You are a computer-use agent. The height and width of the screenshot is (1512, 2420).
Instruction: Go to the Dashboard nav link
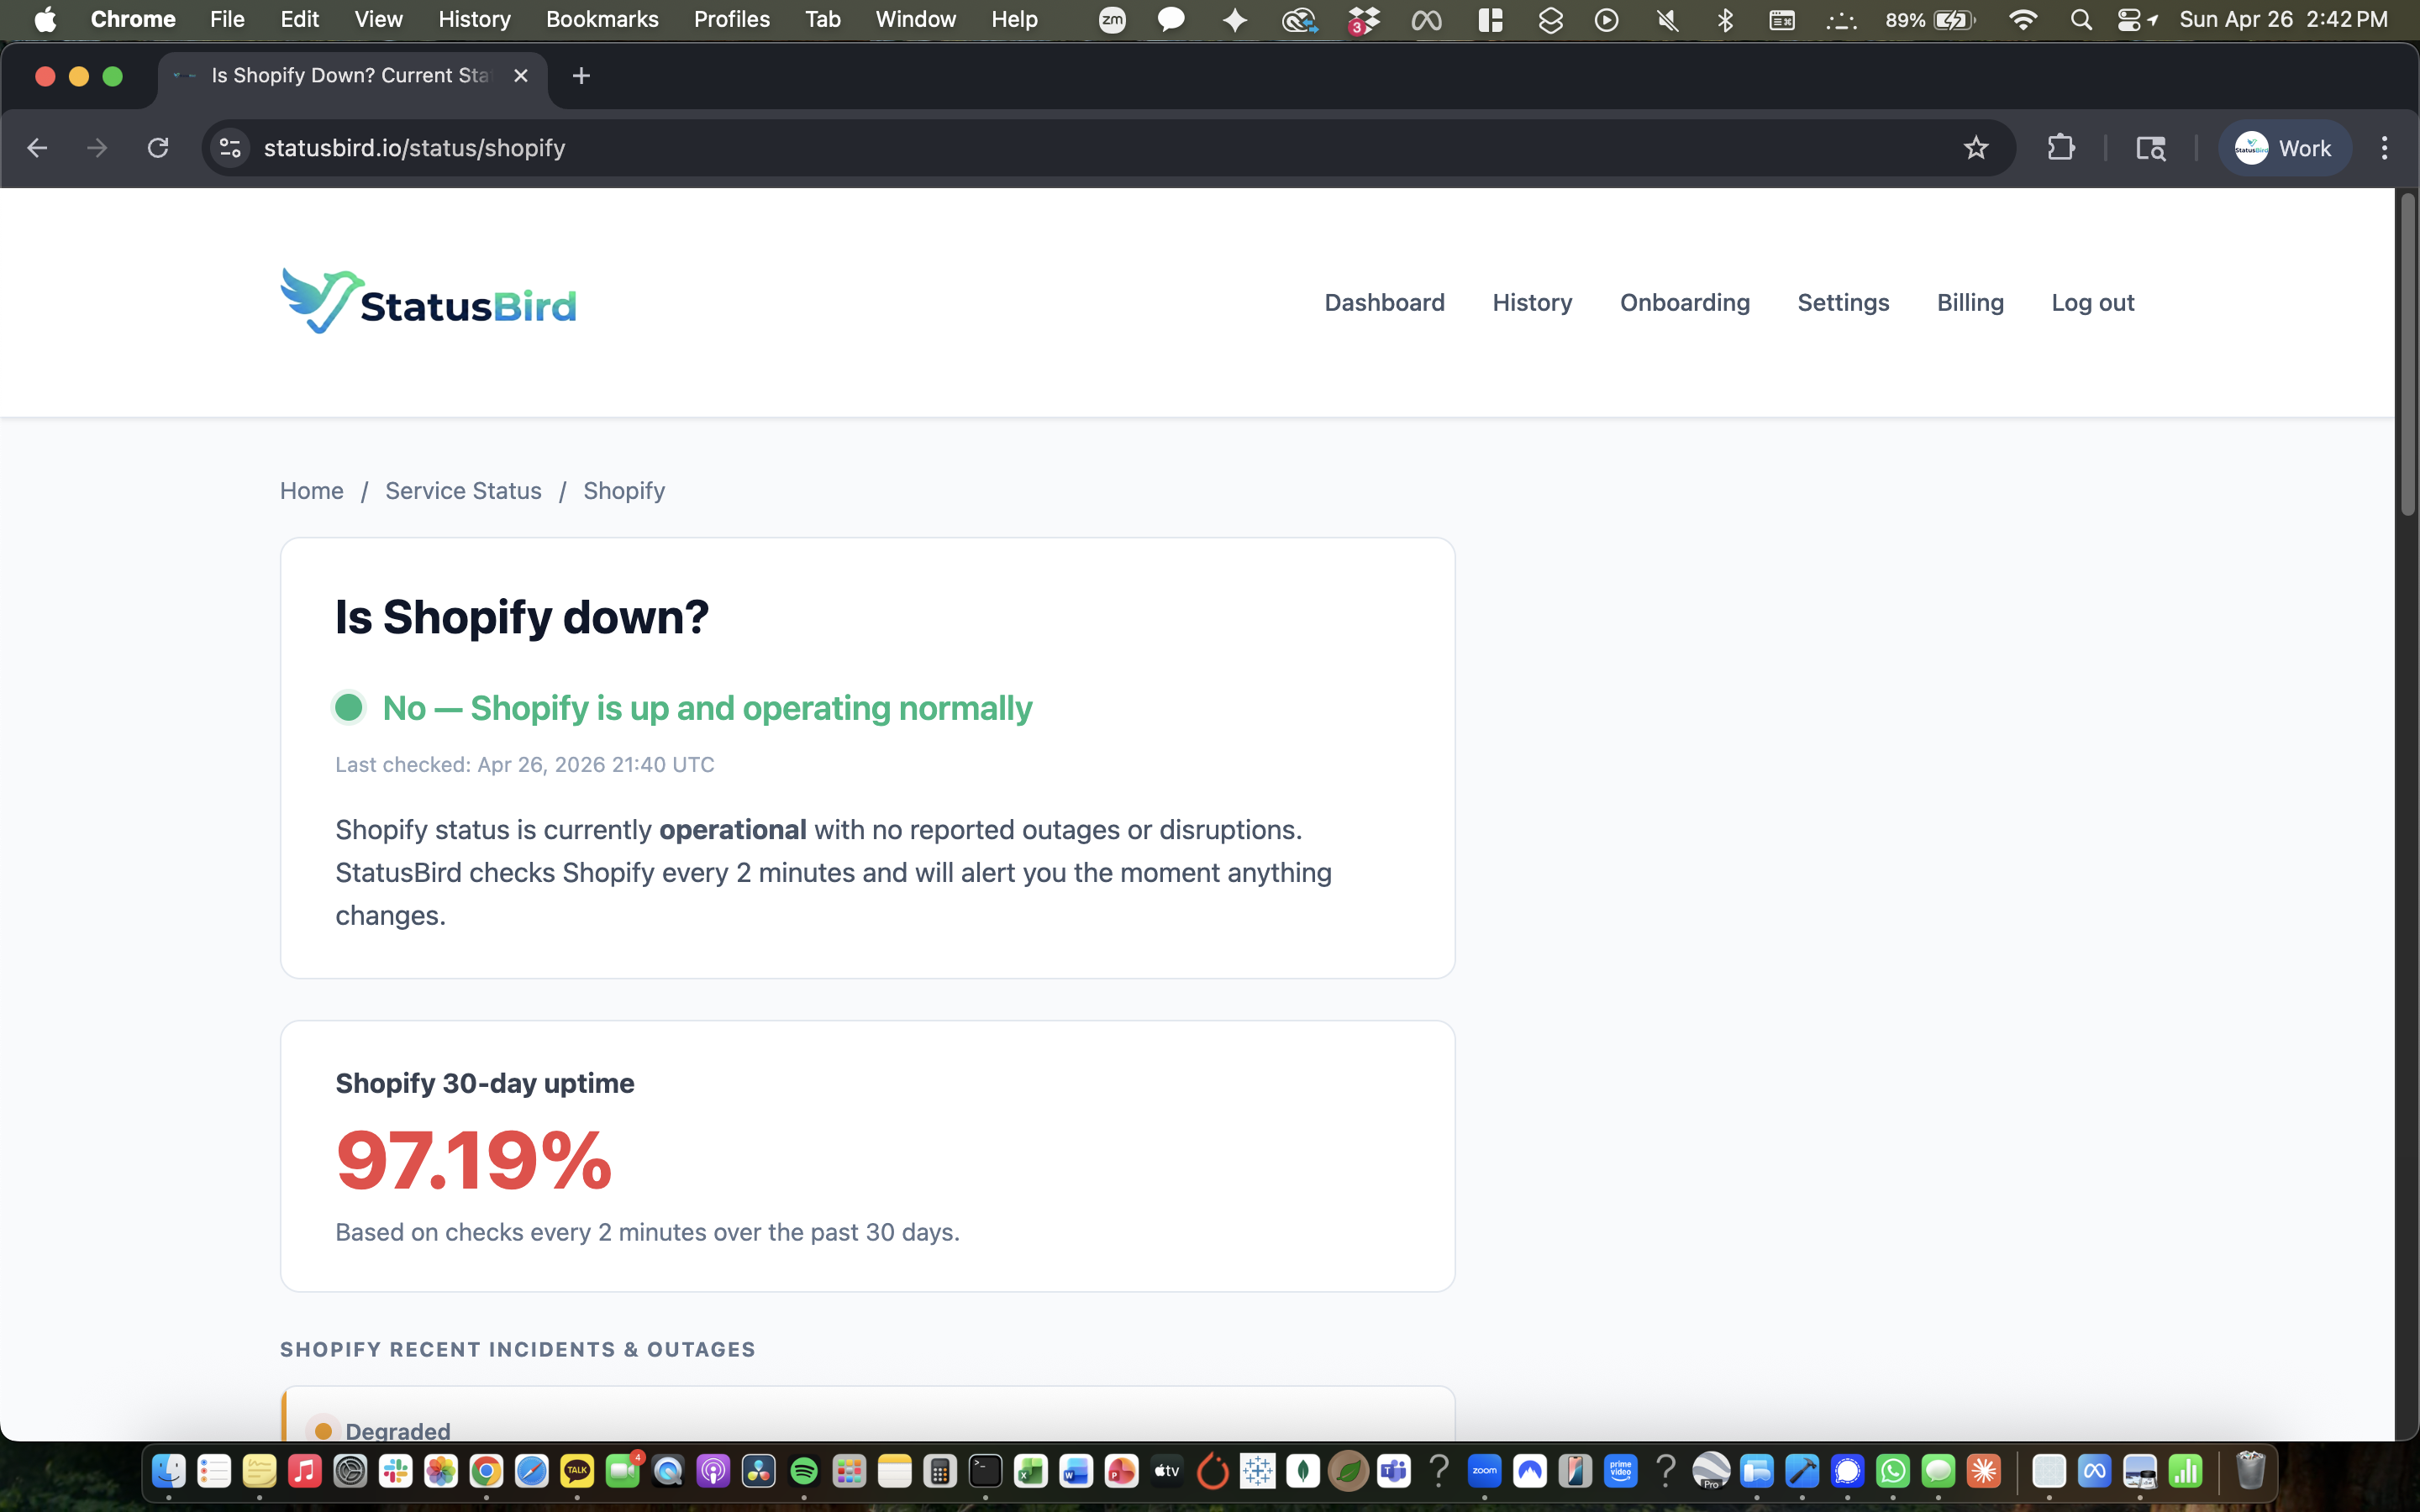(1384, 302)
